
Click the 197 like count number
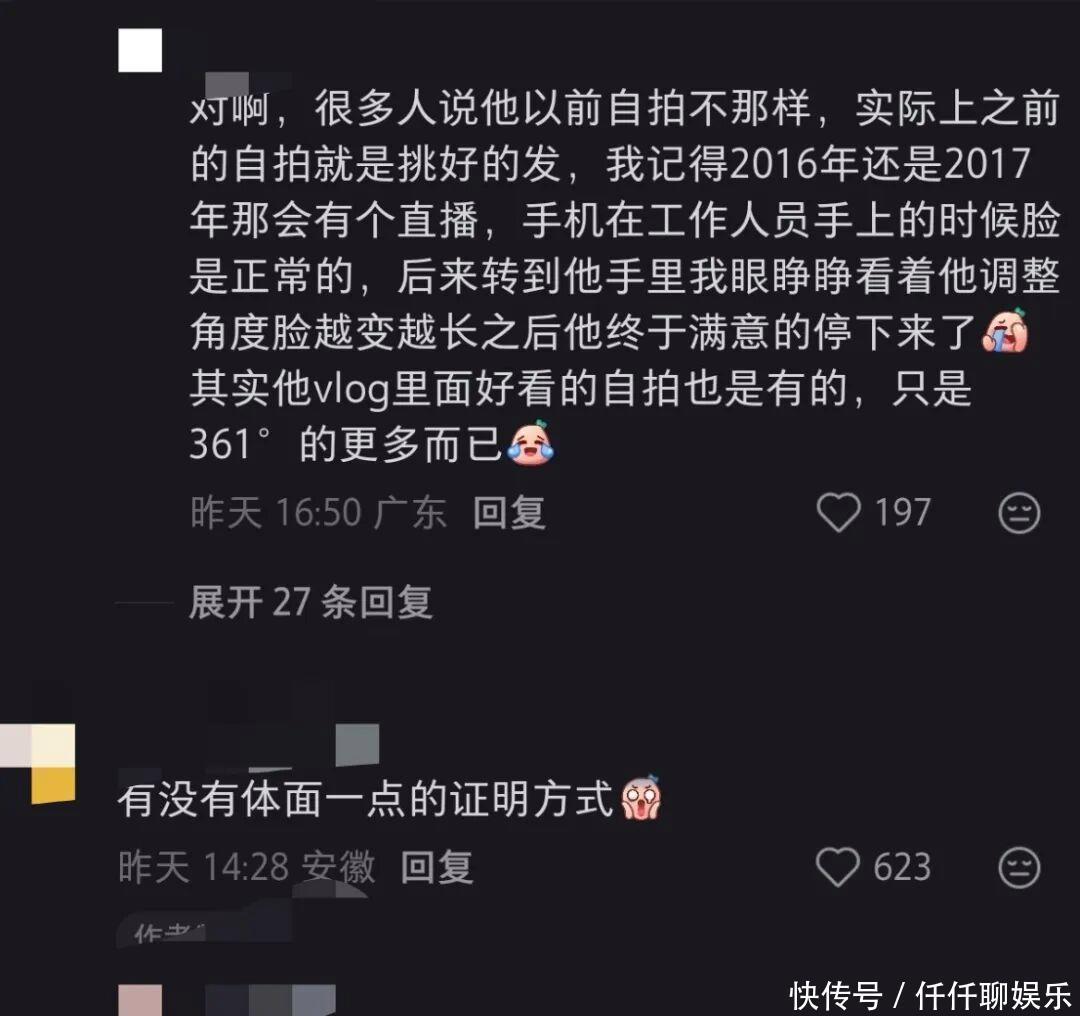(x=902, y=512)
